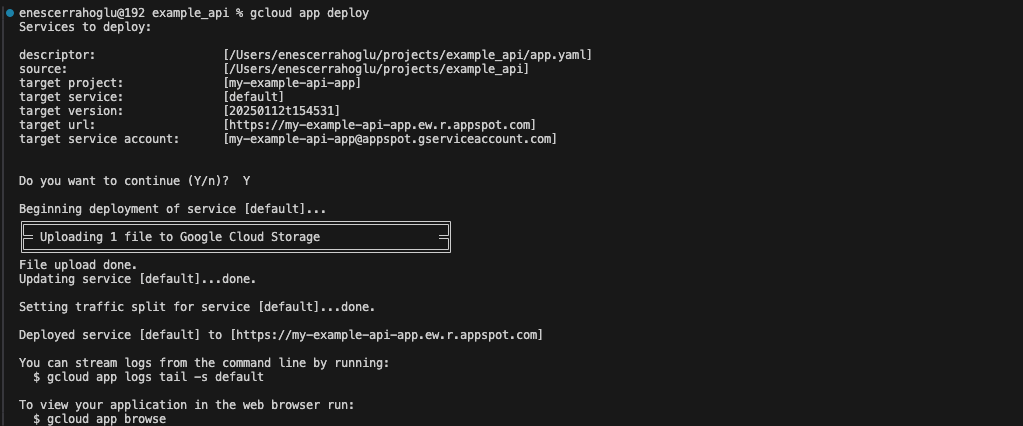Click the gcloud app deploy command text

tap(309, 13)
